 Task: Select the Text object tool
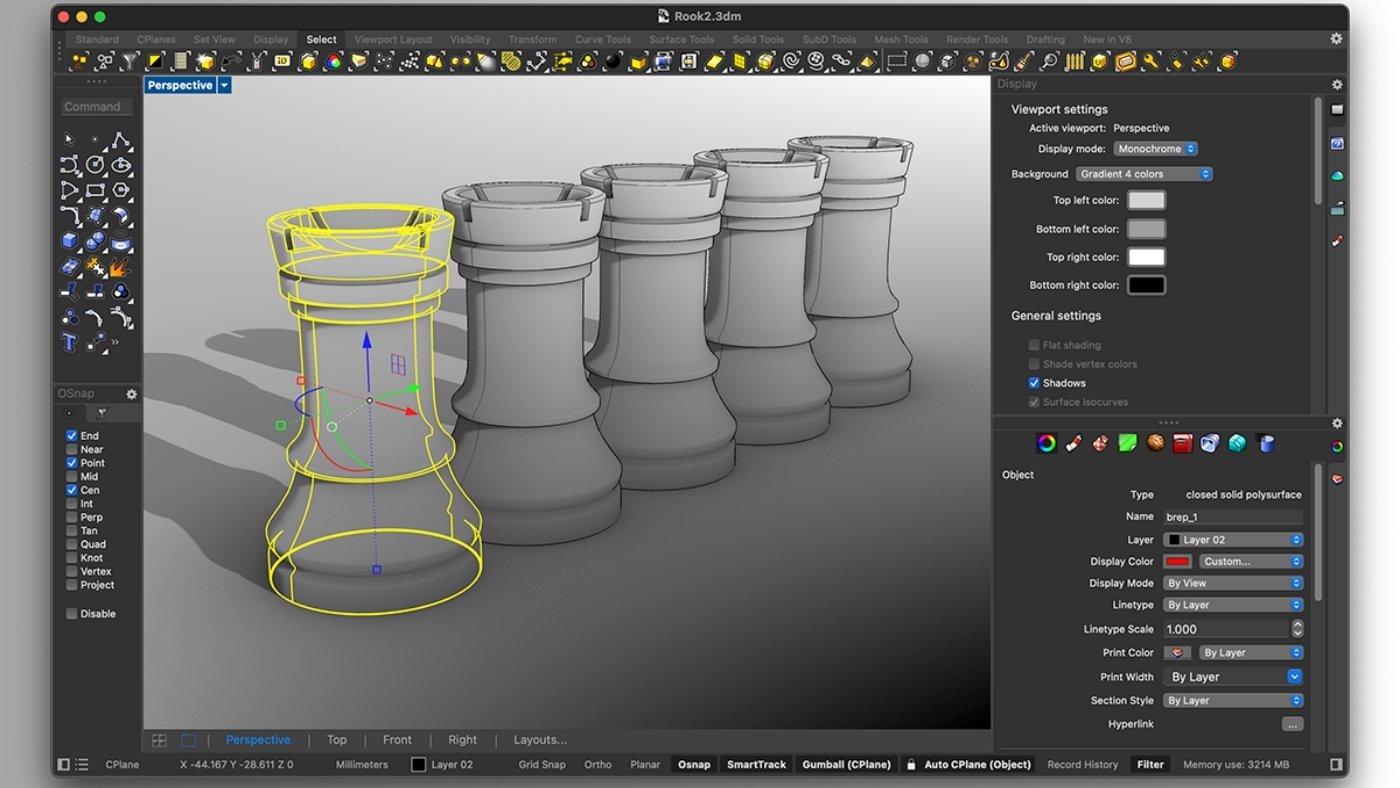point(69,343)
